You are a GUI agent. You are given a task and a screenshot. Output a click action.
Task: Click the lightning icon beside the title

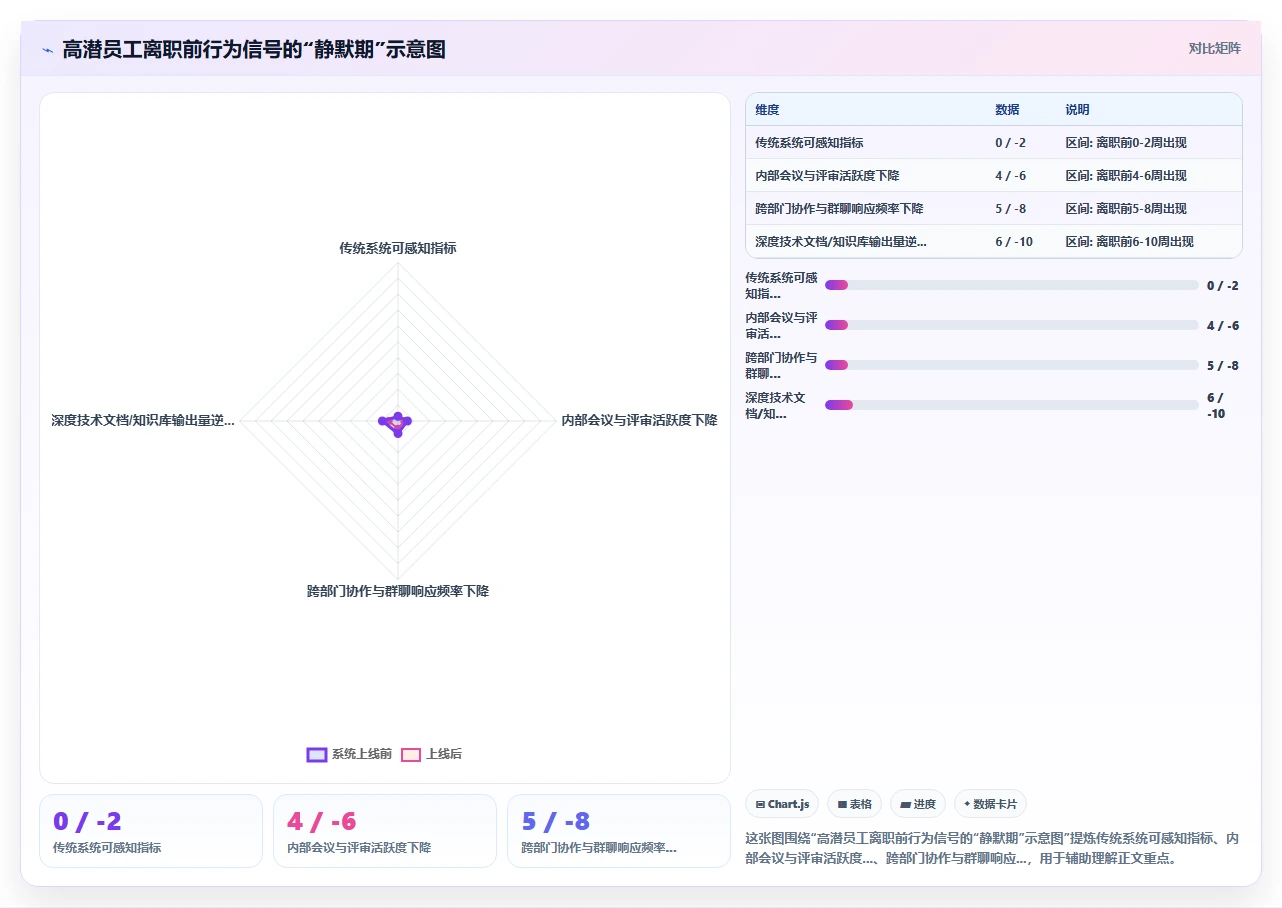(x=47, y=50)
